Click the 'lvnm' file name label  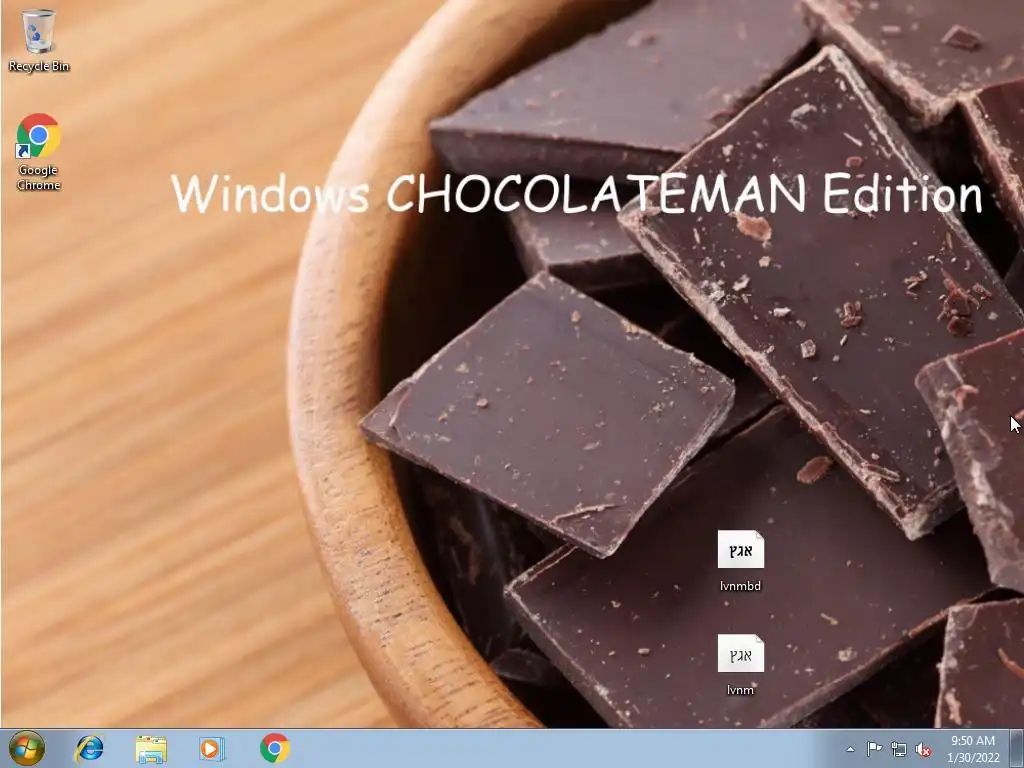[741, 690]
